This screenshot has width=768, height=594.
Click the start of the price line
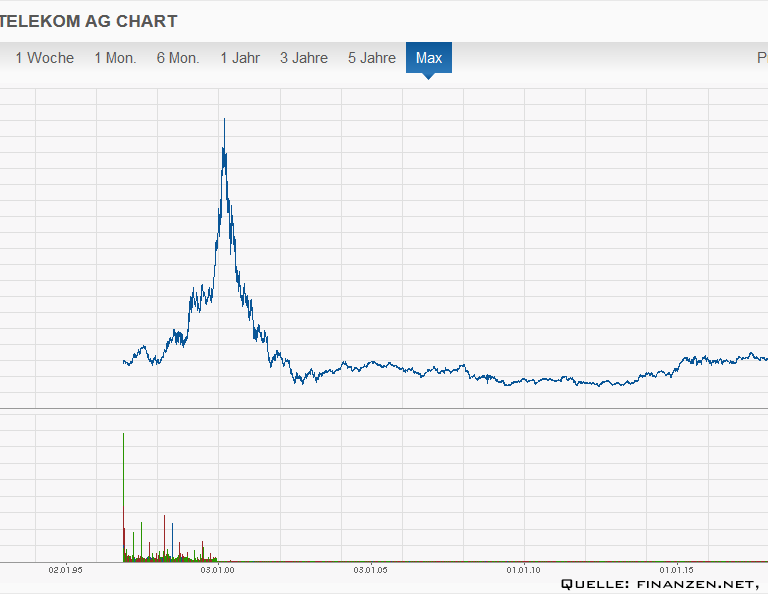point(124,362)
